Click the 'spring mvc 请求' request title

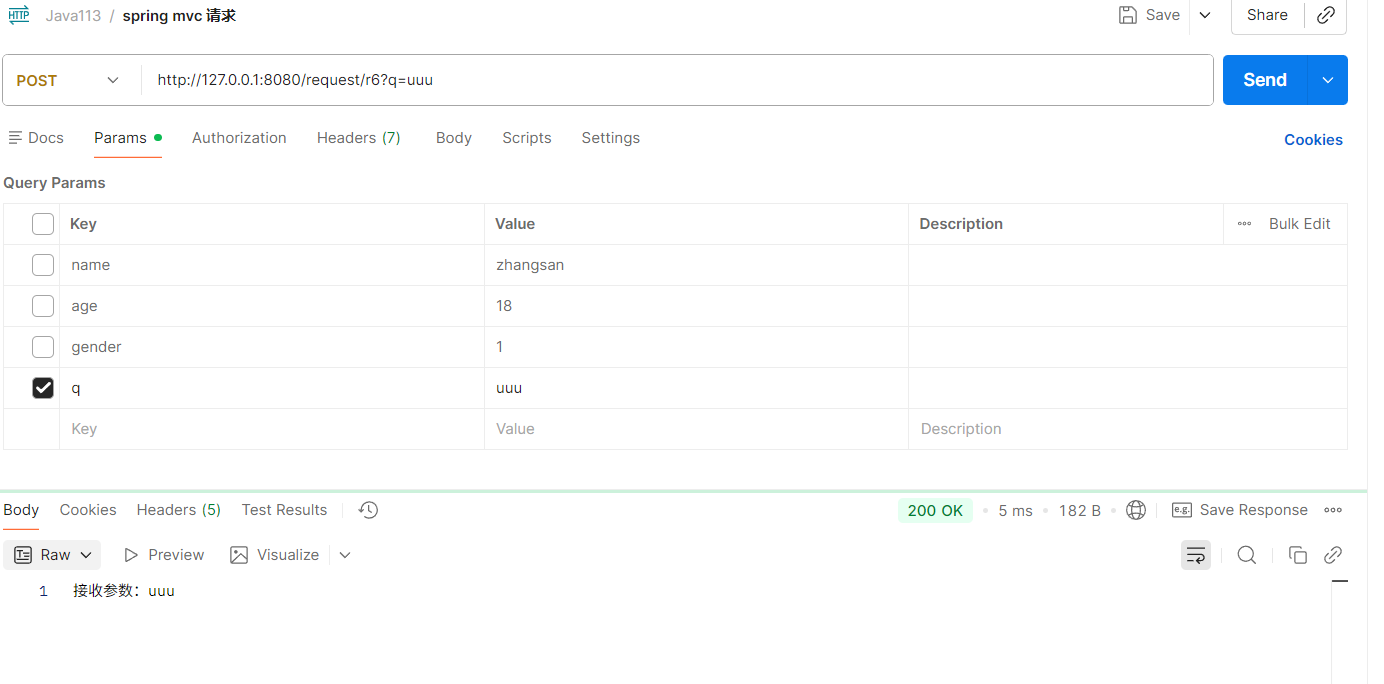click(179, 16)
